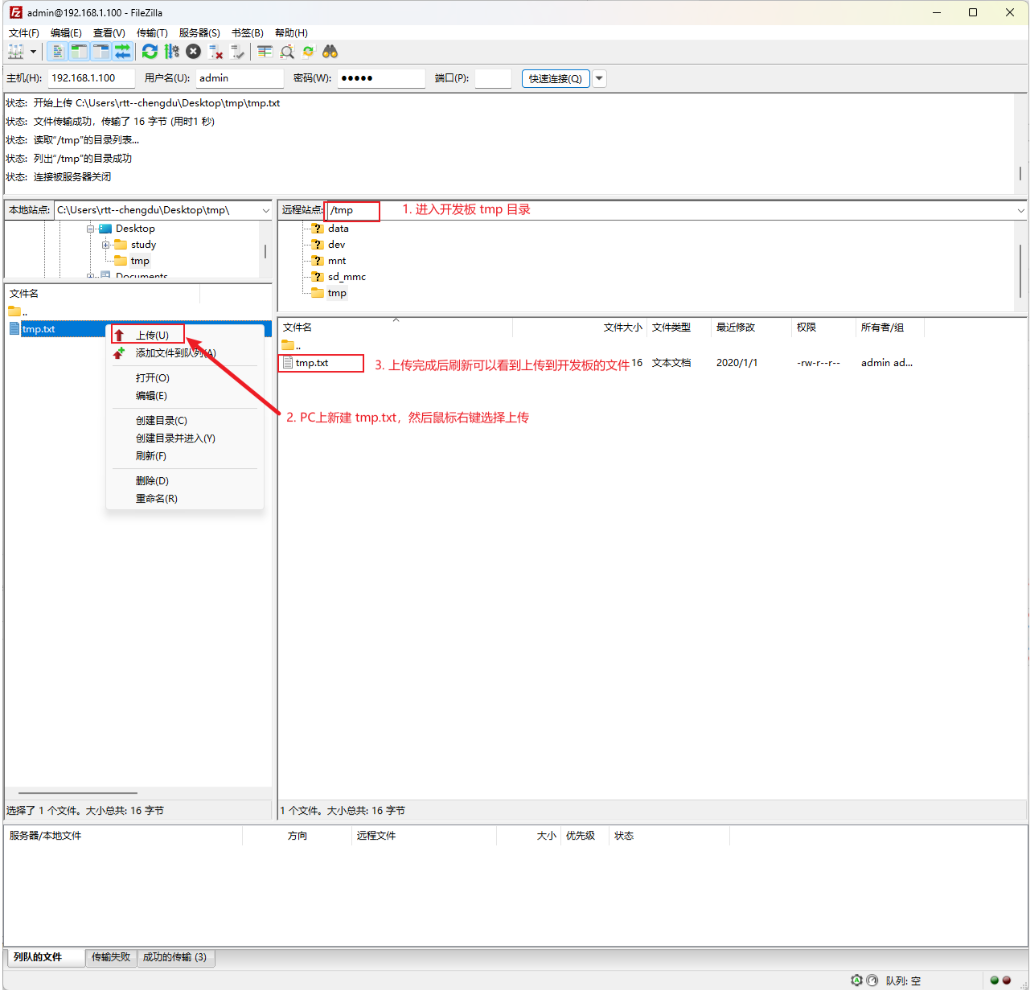Open the Quickconnect history dropdown arrow
The image size is (1033, 990).
(x=599, y=78)
